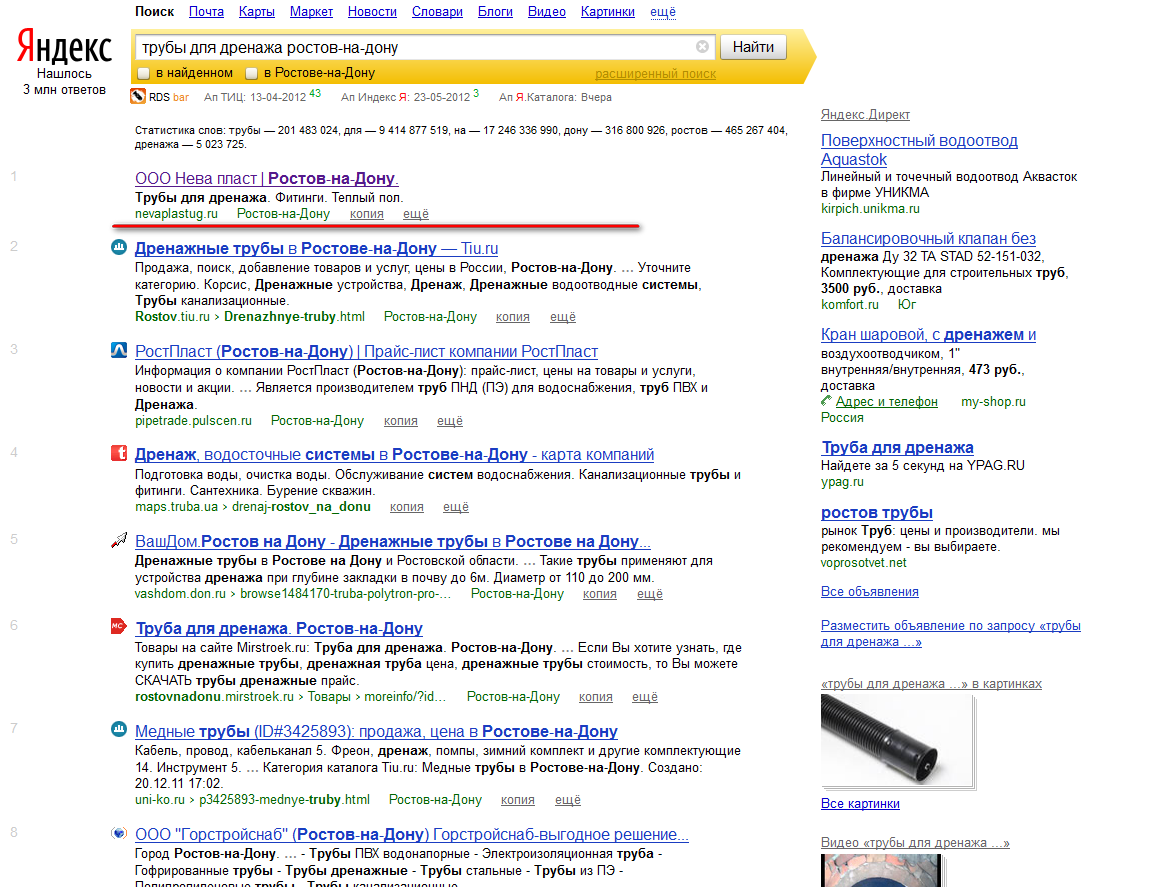The width and height of the screenshot is (1166, 887).
Task: Expand 'ещё' in the top services menu
Action: pyautogui.click(x=663, y=12)
